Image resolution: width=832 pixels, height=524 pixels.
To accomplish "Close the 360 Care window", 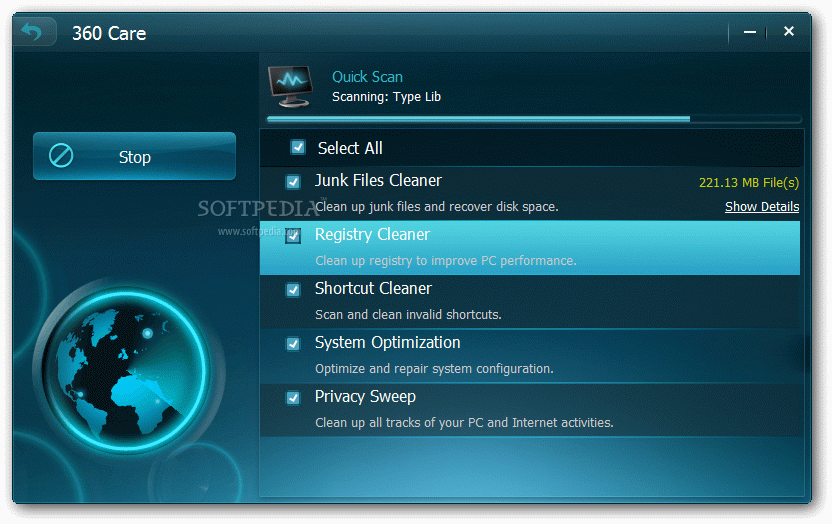I will pyautogui.click(x=788, y=31).
